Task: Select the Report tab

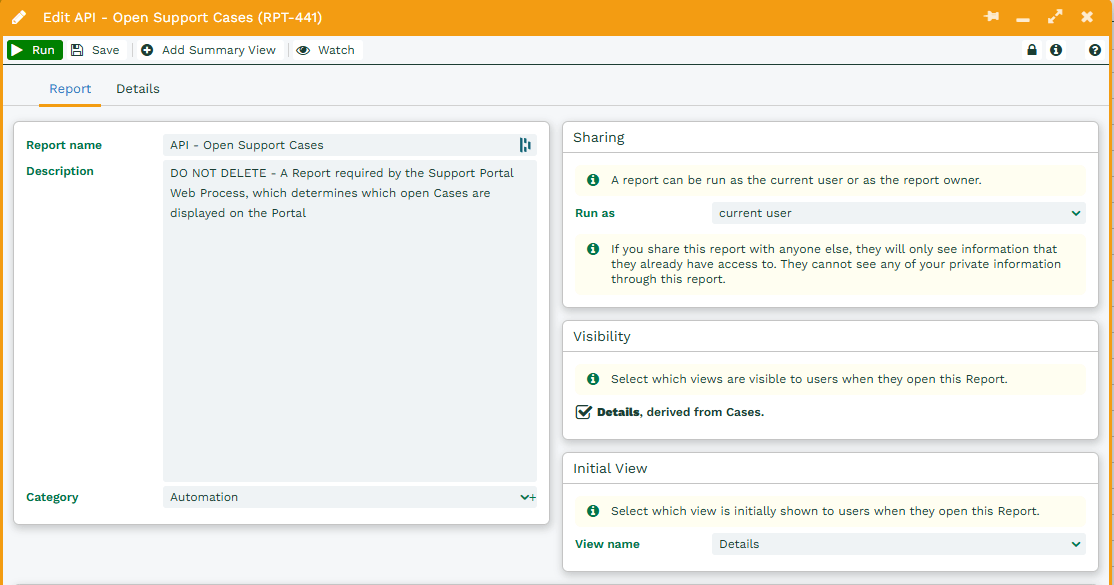Action: [x=70, y=89]
